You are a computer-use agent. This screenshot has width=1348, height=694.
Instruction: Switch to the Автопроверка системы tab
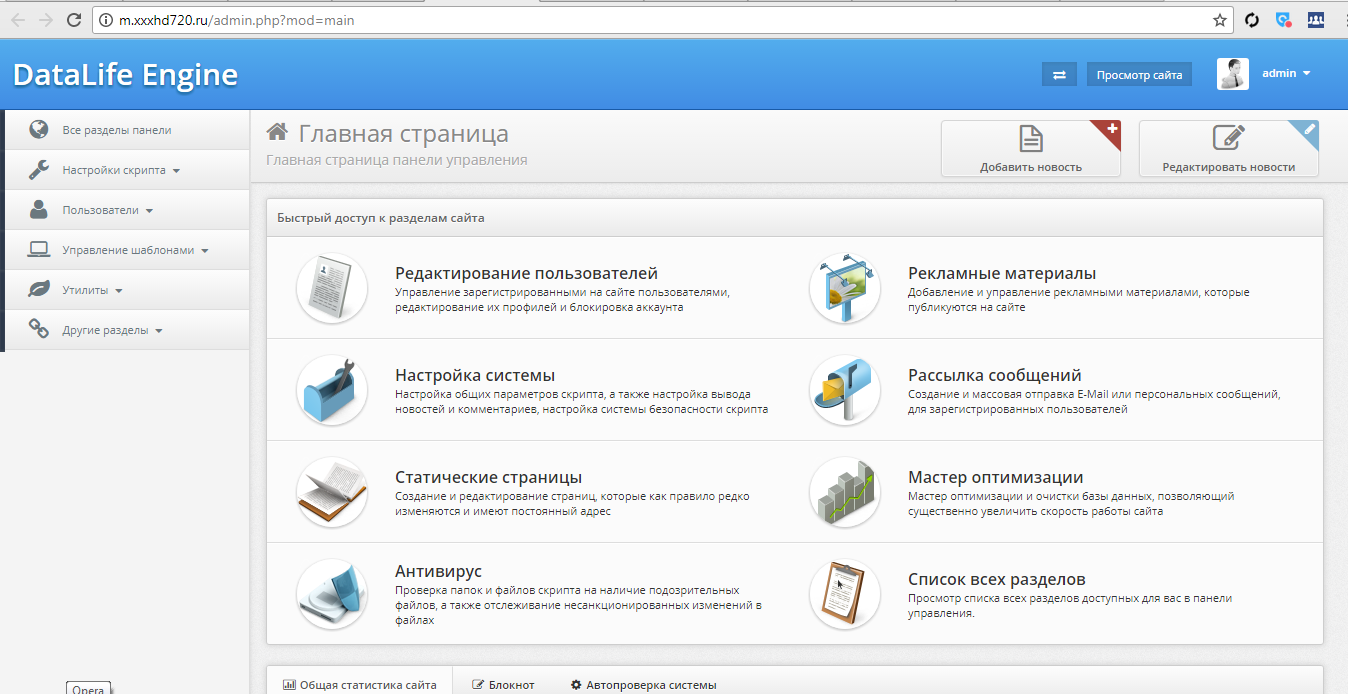(x=643, y=685)
